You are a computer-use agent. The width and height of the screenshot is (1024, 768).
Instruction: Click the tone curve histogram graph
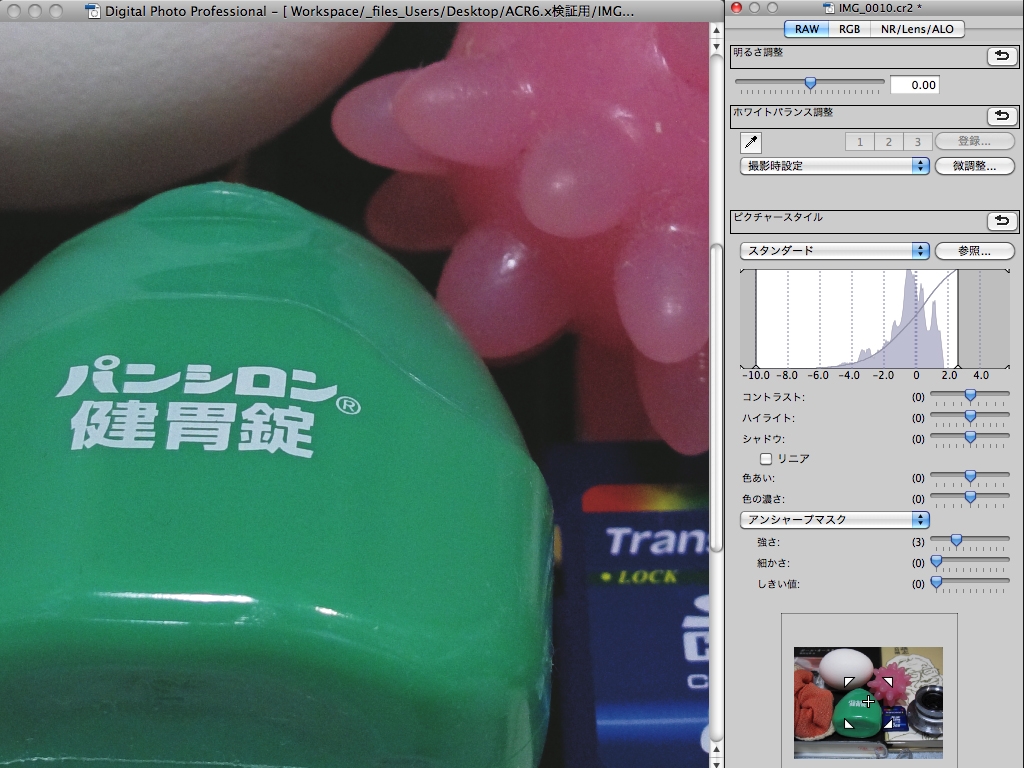875,319
